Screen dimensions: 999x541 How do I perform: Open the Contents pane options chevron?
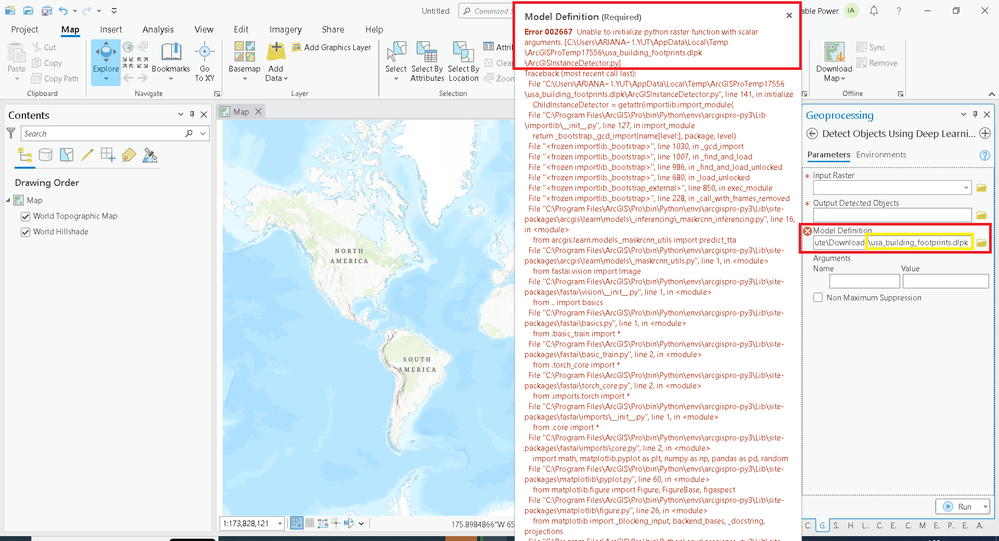180,114
